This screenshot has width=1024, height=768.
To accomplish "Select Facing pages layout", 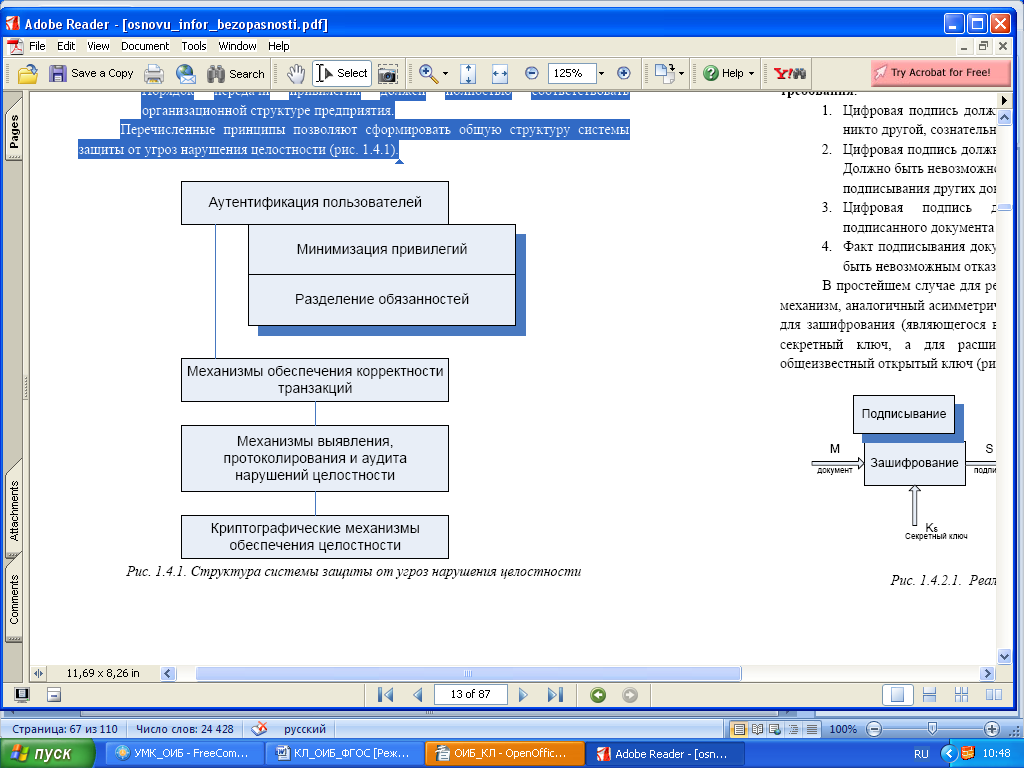I will click(993, 695).
